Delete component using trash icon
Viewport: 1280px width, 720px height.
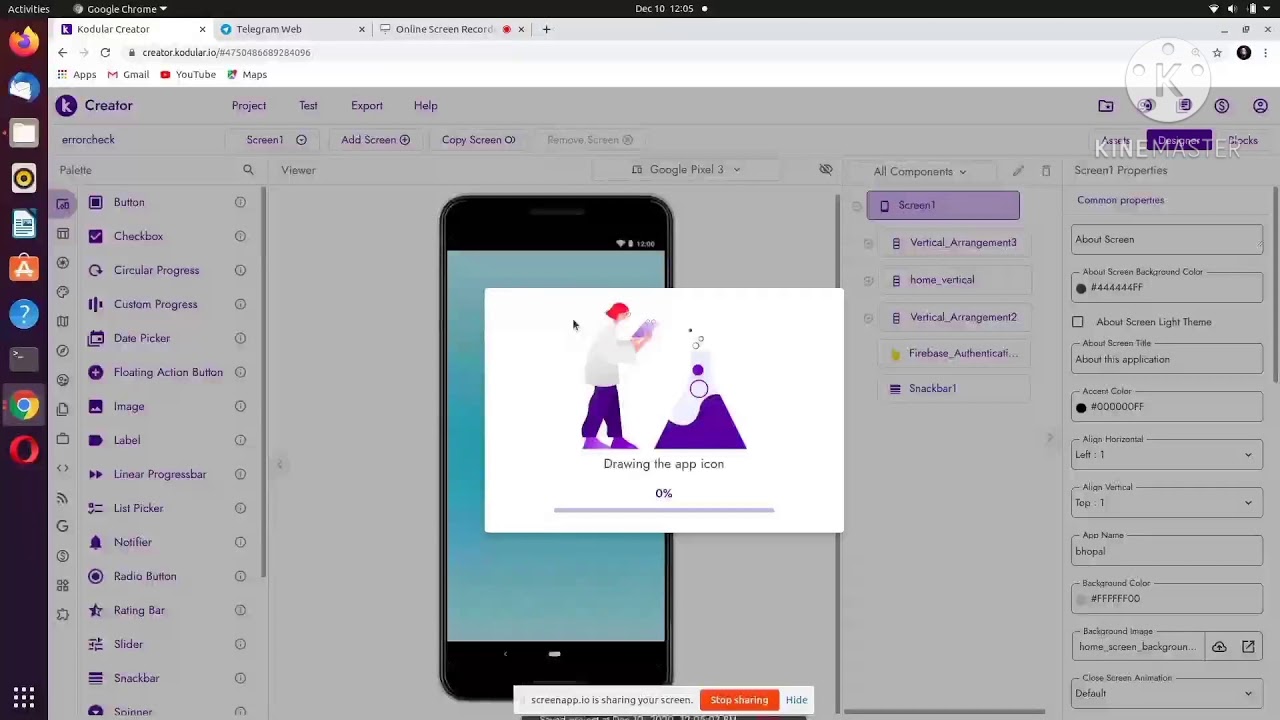[x=1046, y=171]
